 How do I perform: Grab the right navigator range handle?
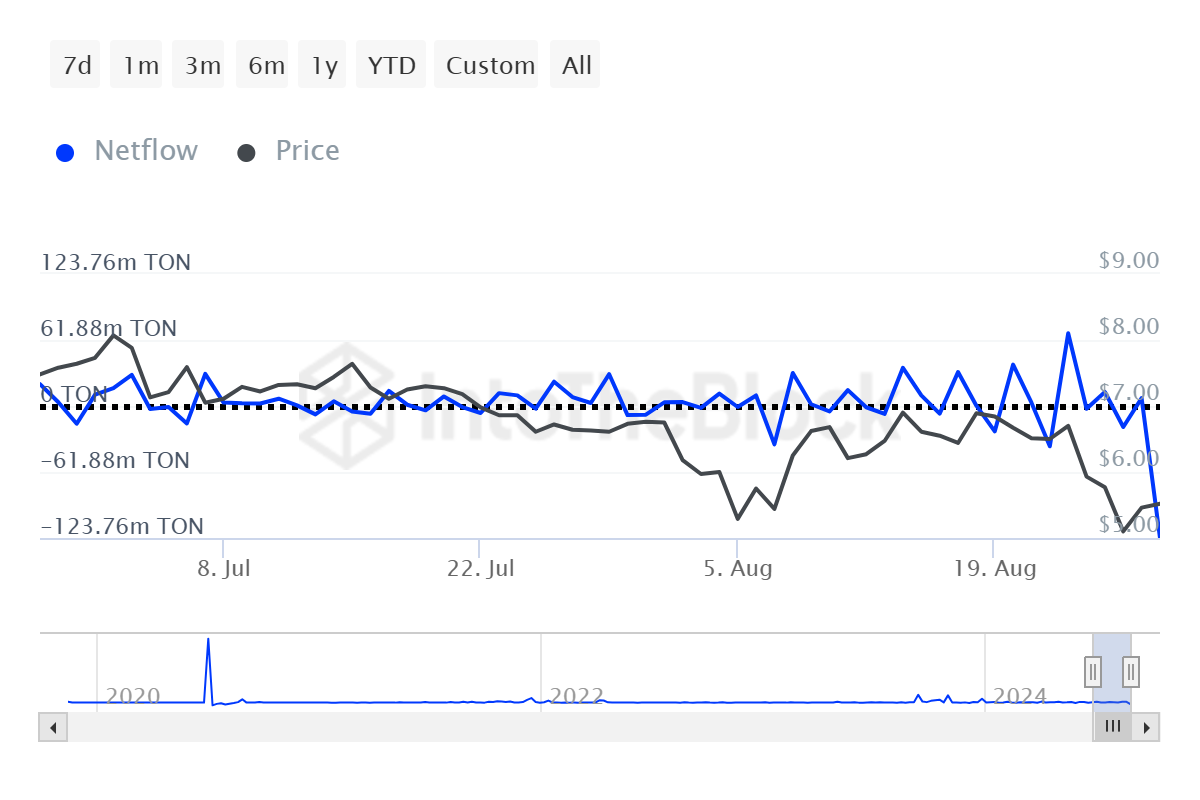[1131, 670]
